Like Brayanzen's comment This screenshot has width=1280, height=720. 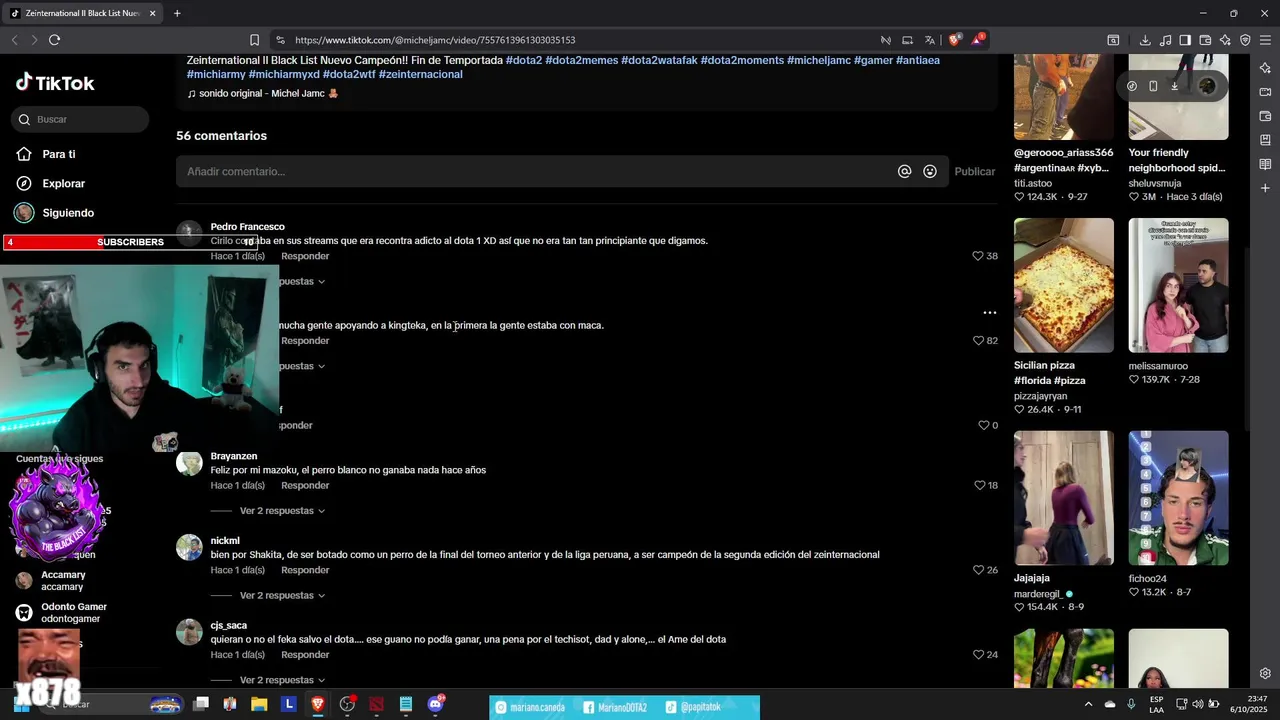[x=979, y=485]
